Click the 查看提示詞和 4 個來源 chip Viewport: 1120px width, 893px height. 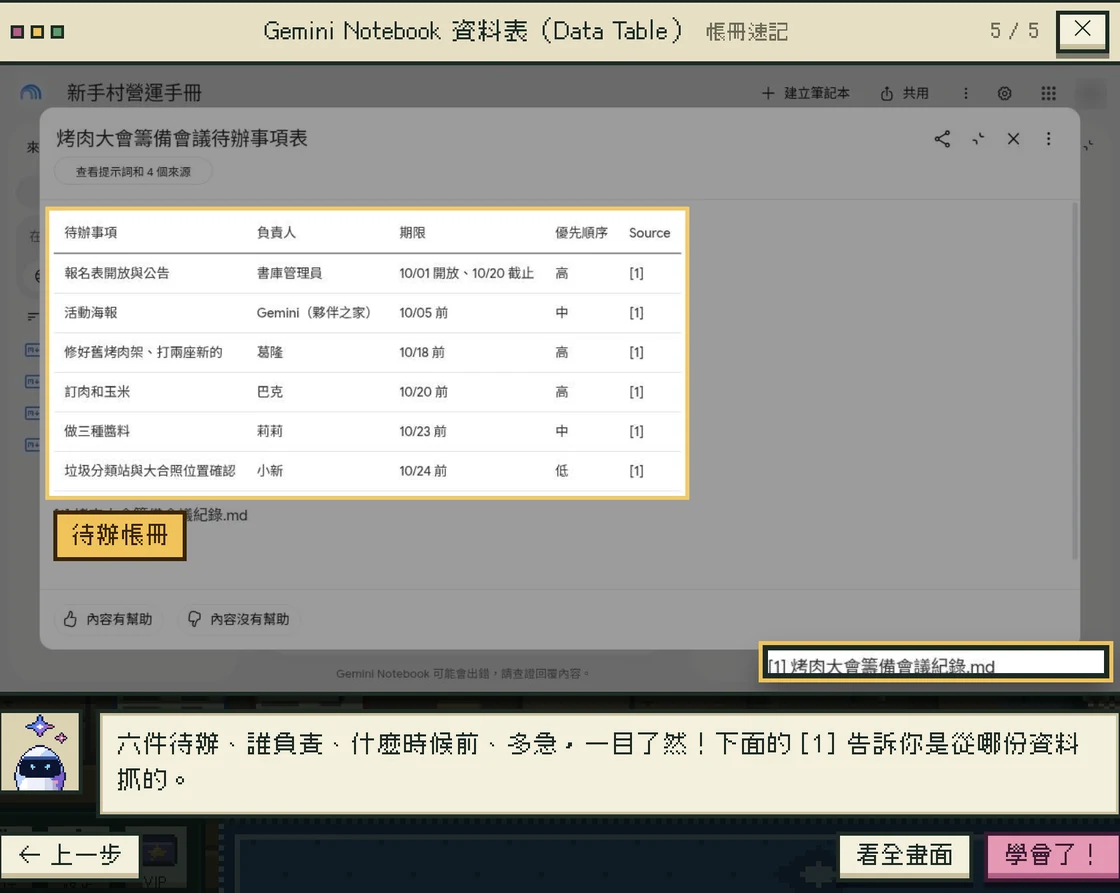coord(133,171)
